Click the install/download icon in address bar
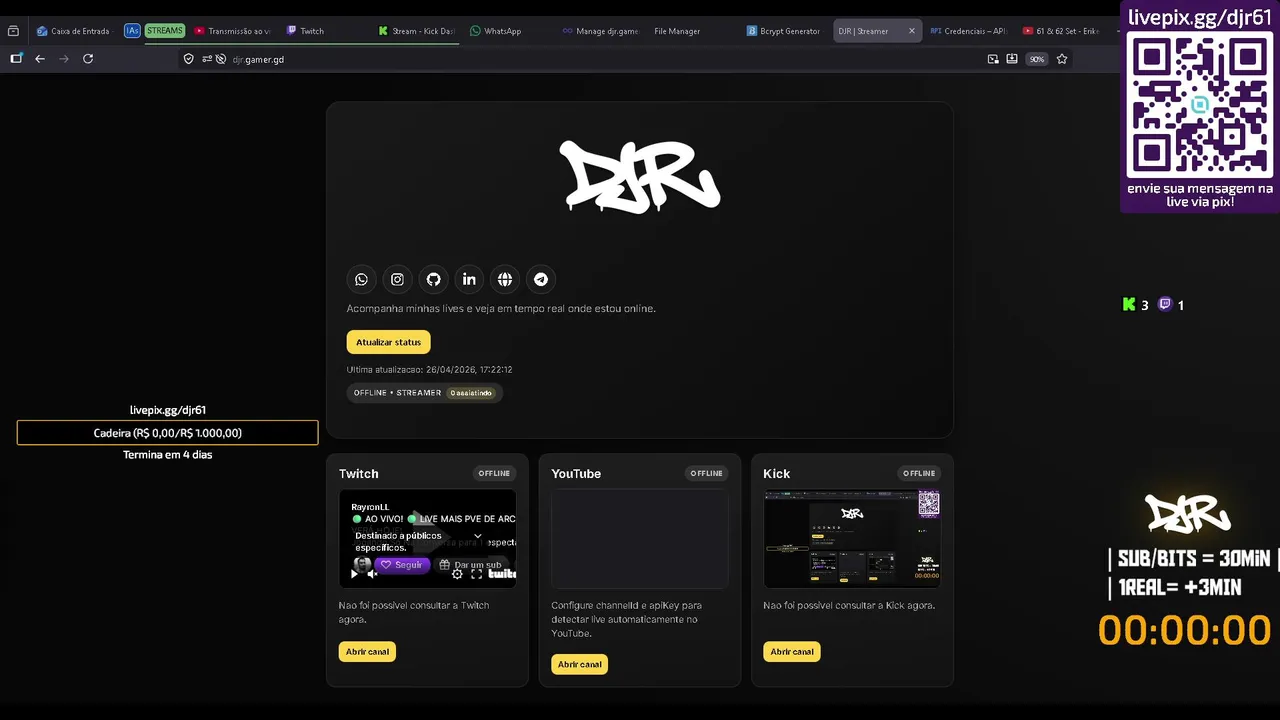The height and width of the screenshot is (720, 1280). (x=1012, y=59)
